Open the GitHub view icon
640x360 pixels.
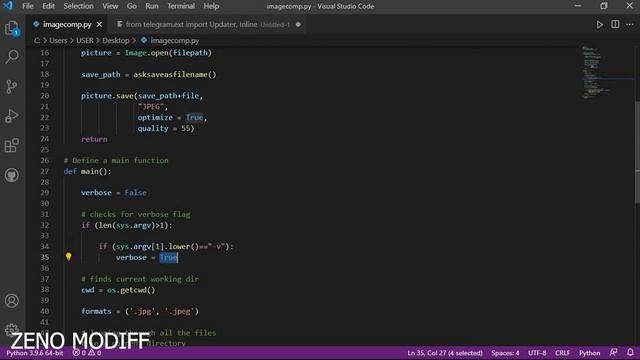(12, 175)
